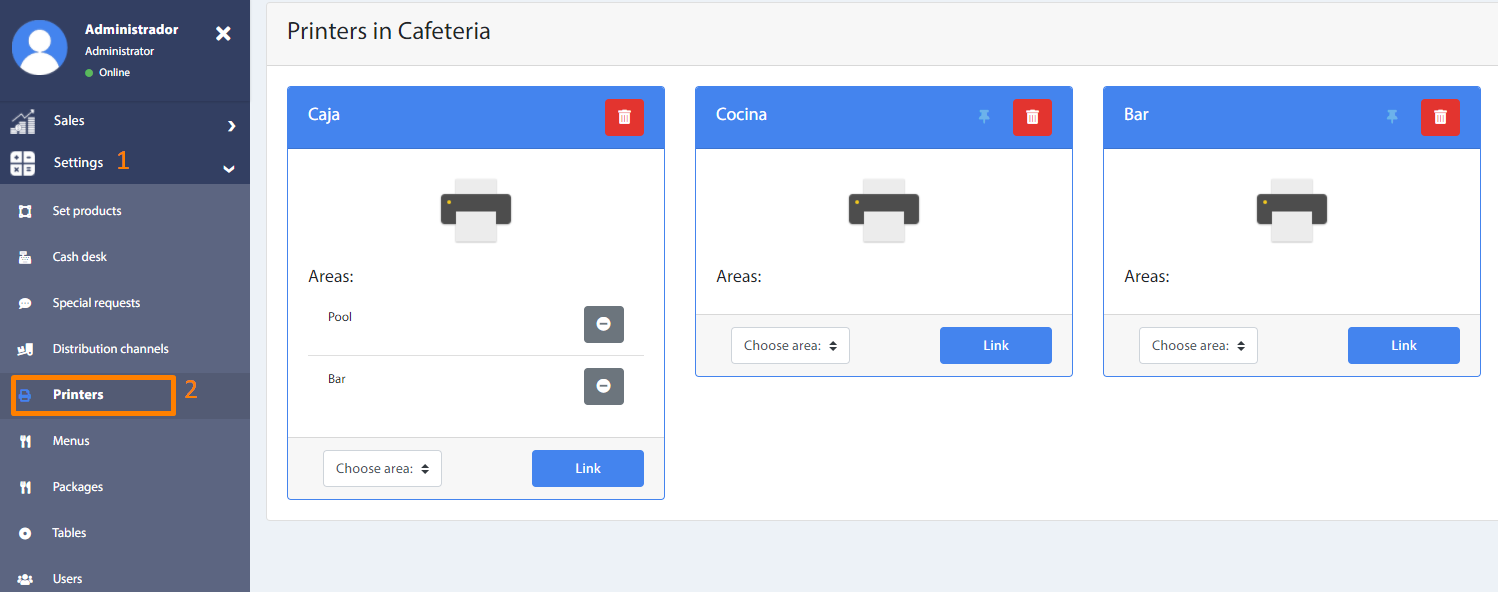
Task: Toggle the pin icon on Bar card
Action: tap(1392, 117)
